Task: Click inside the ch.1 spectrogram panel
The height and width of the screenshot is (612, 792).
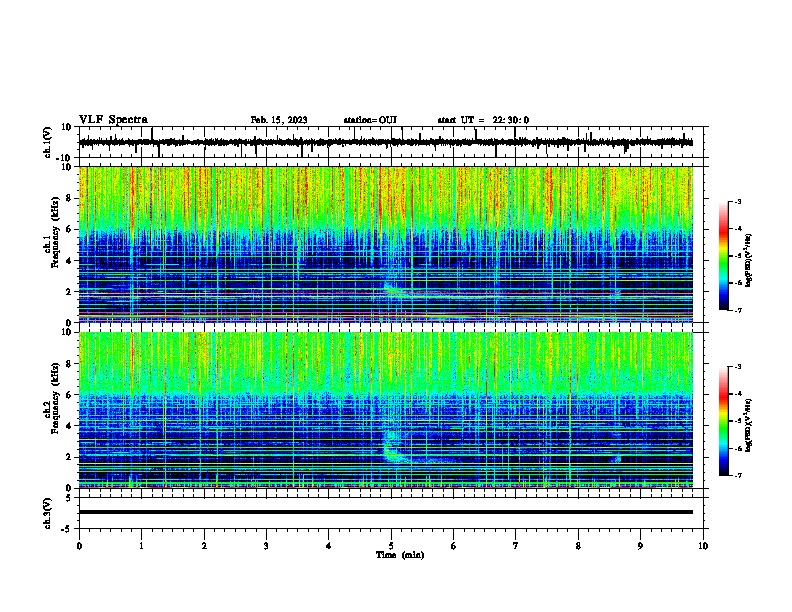Action: click(x=386, y=244)
